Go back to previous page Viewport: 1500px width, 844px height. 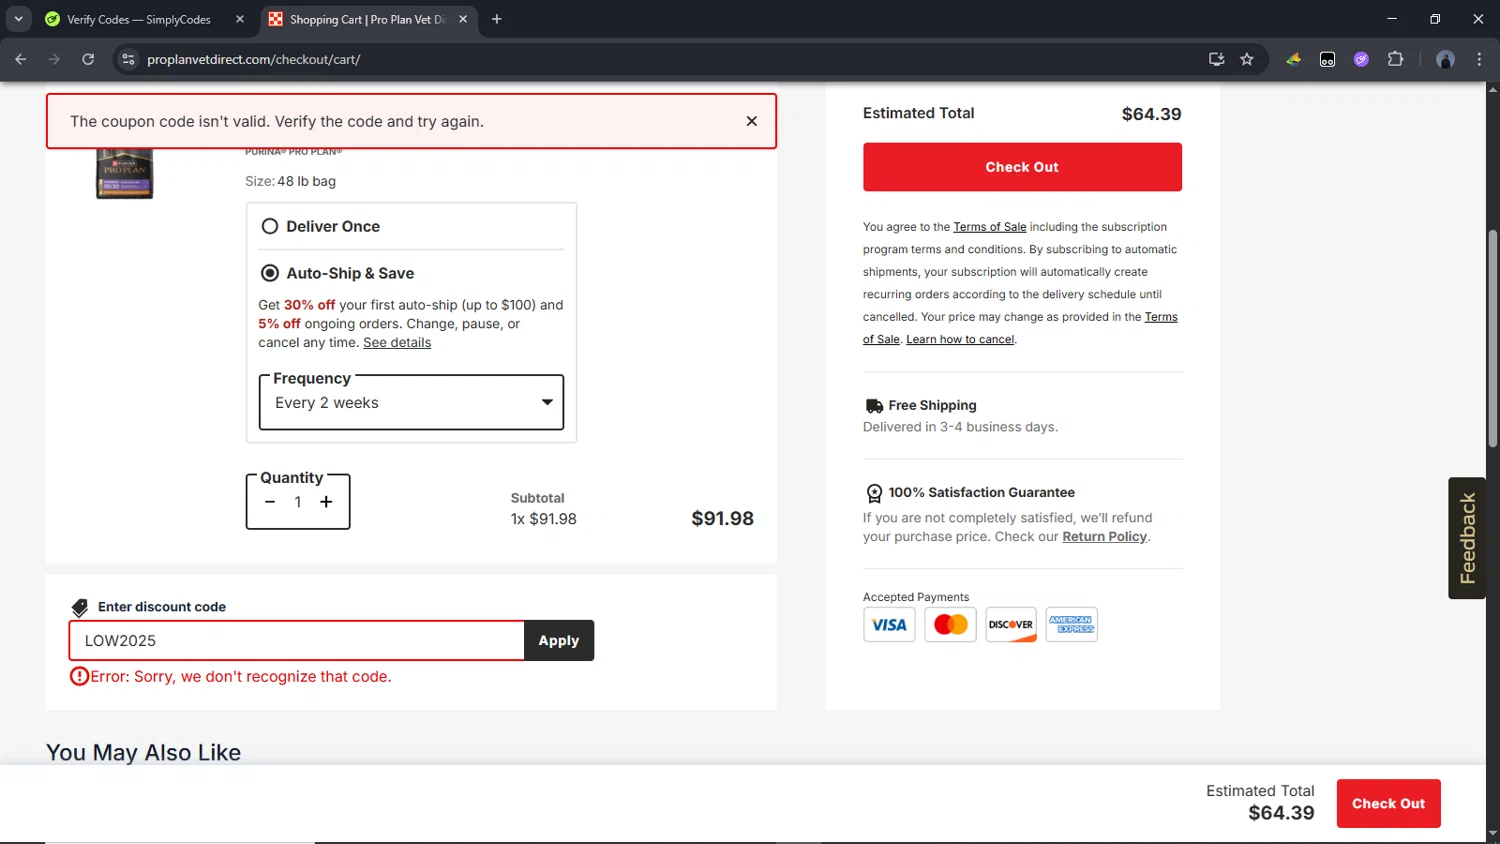tap(21, 59)
